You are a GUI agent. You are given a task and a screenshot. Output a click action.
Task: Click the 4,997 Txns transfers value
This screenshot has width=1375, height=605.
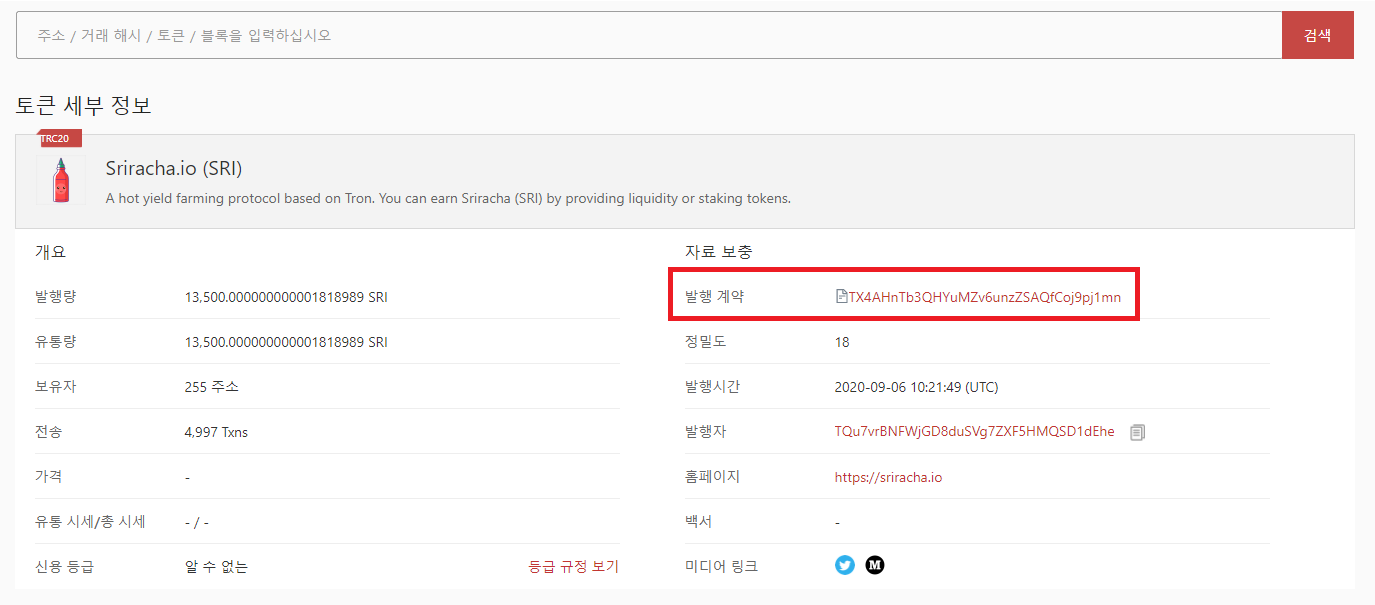(x=216, y=432)
